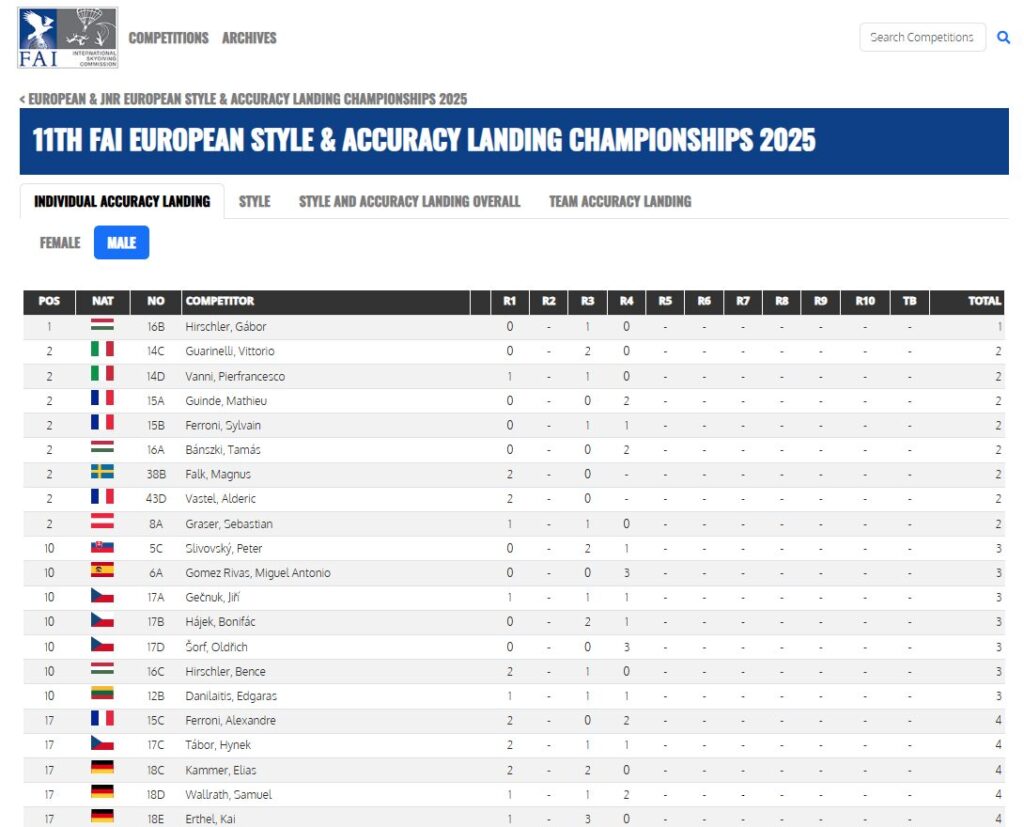
Task: Select the Male results toggle
Action: (121, 243)
